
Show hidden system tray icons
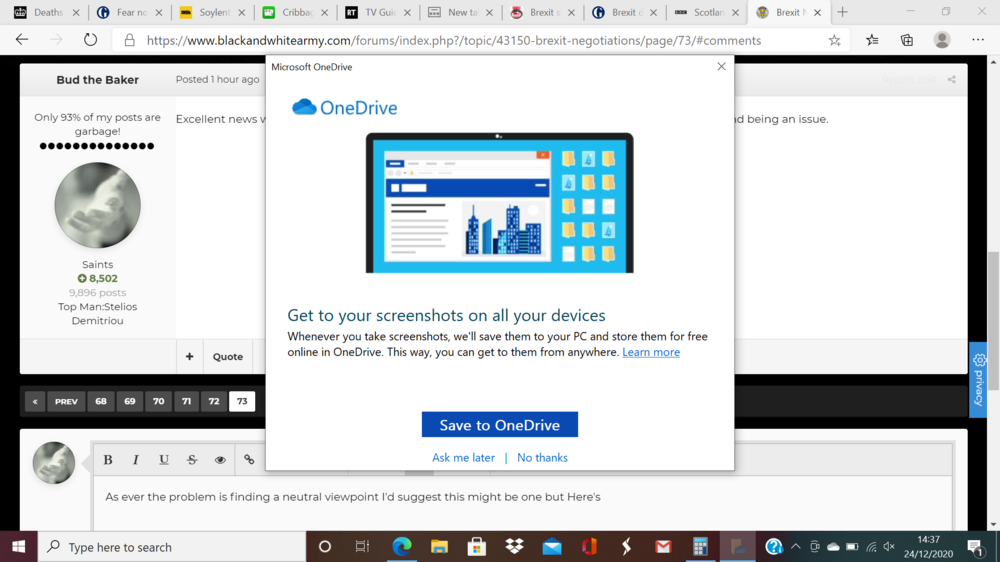pyautogui.click(x=795, y=547)
